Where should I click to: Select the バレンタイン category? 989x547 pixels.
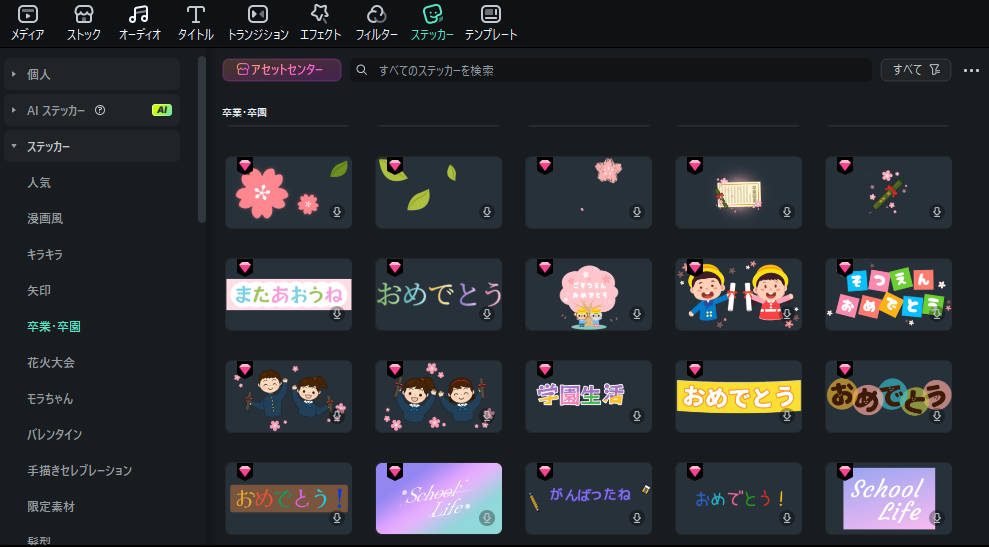pos(54,435)
